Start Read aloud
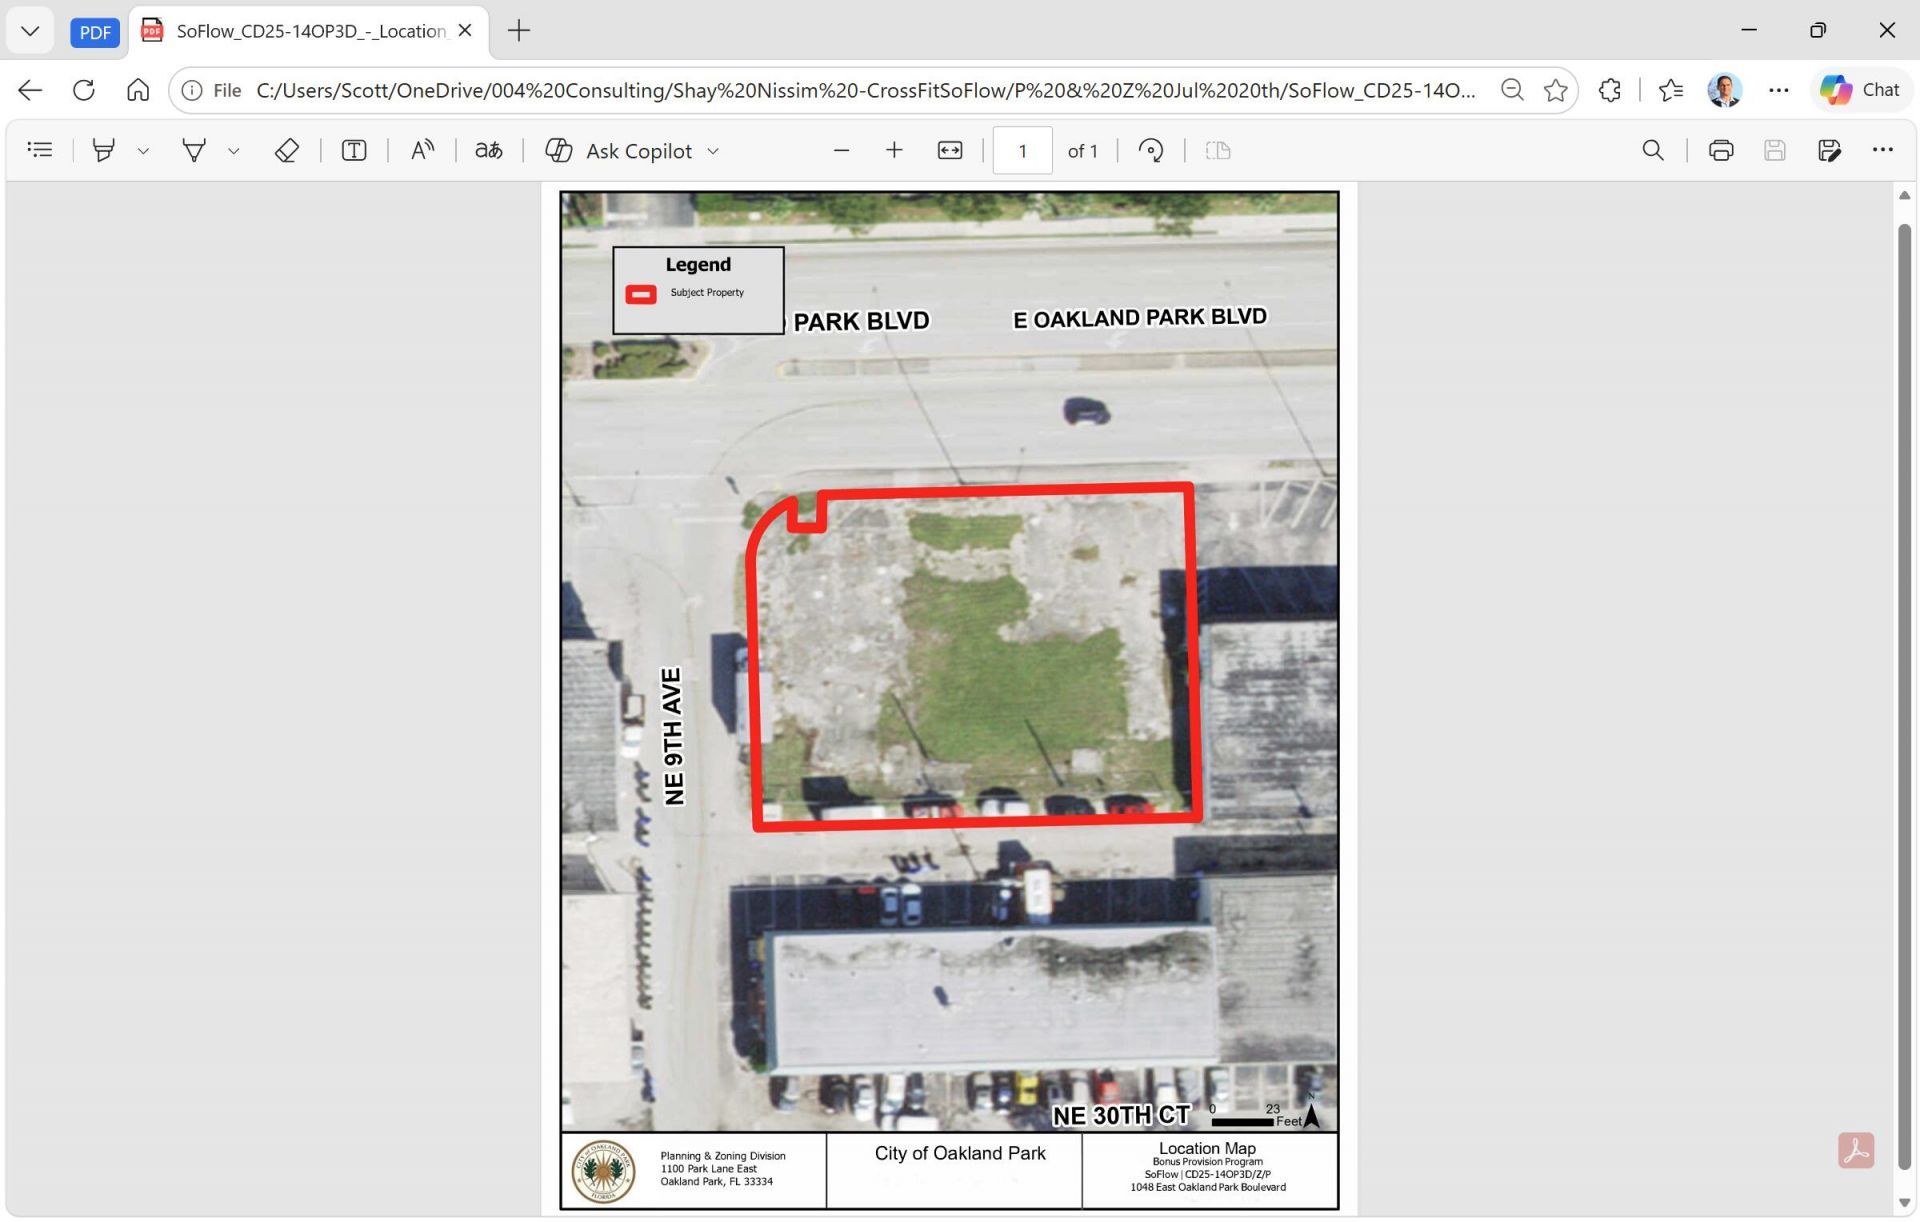This screenshot has width=1920, height=1222. (422, 150)
